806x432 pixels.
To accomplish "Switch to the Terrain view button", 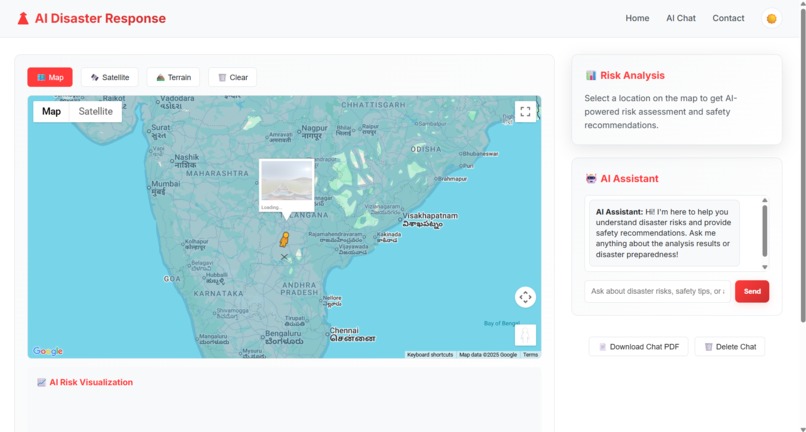I will point(173,77).
